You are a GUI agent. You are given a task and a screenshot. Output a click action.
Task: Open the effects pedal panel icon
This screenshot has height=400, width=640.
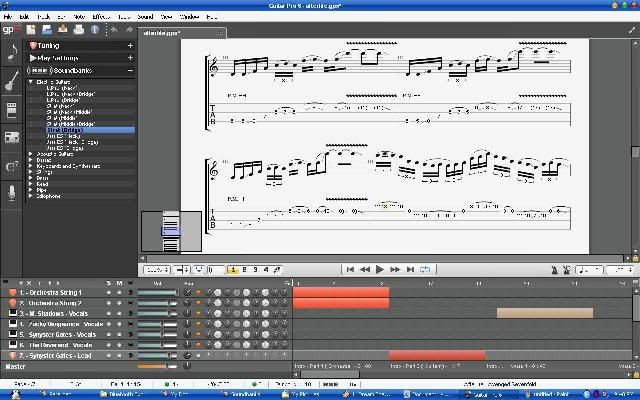pos(11,109)
